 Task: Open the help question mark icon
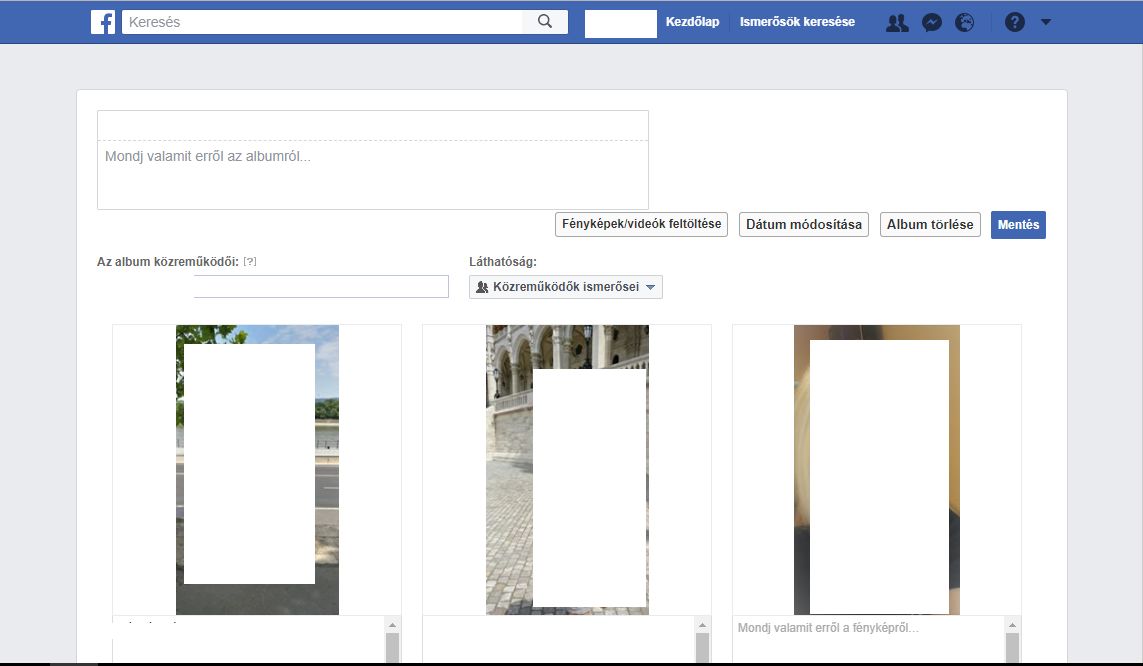(x=1015, y=22)
